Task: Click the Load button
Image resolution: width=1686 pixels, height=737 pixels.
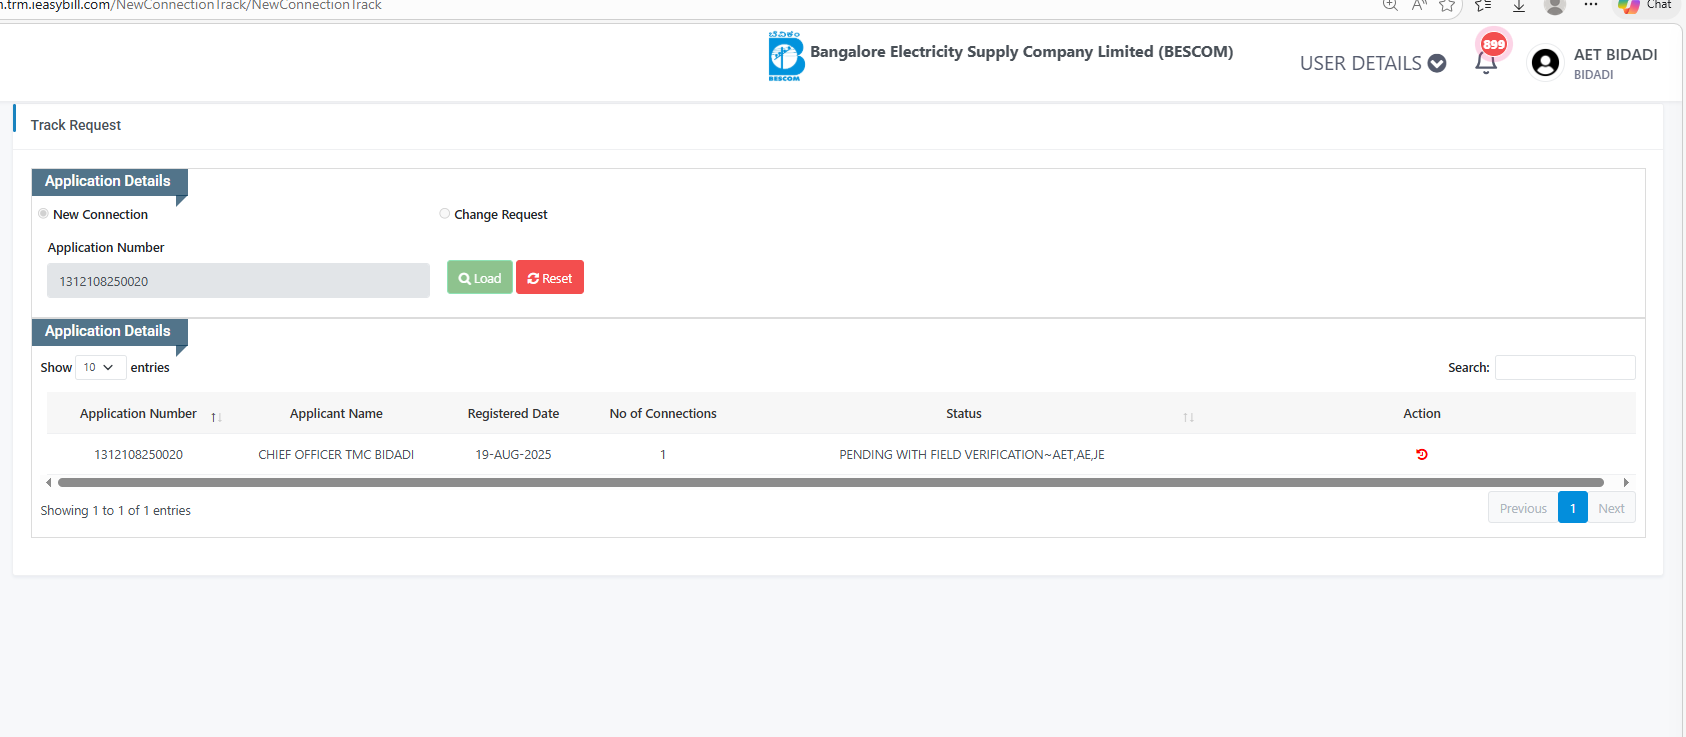Action: click(480, 278)
